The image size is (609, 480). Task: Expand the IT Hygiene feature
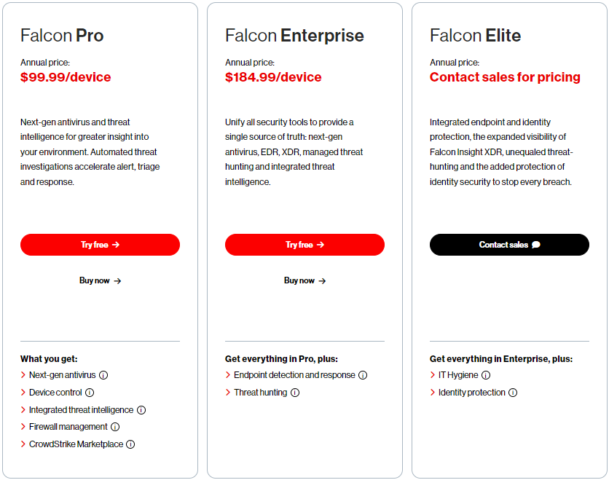coord(458,375)
